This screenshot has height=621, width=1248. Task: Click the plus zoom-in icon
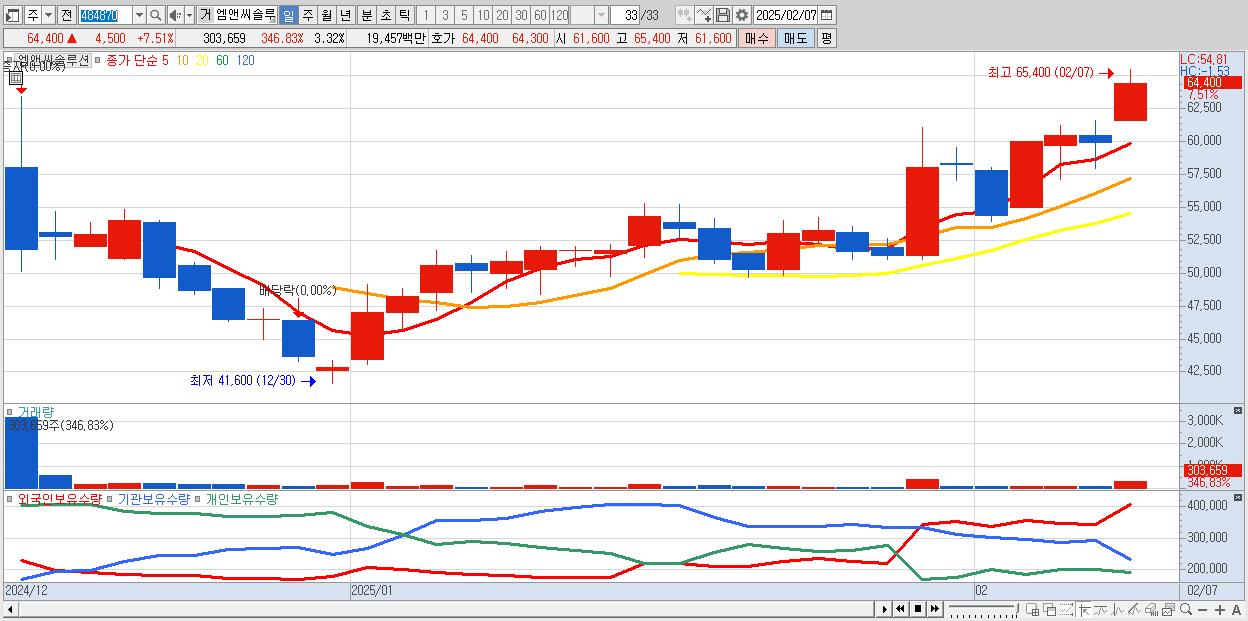click(1220, 610)
